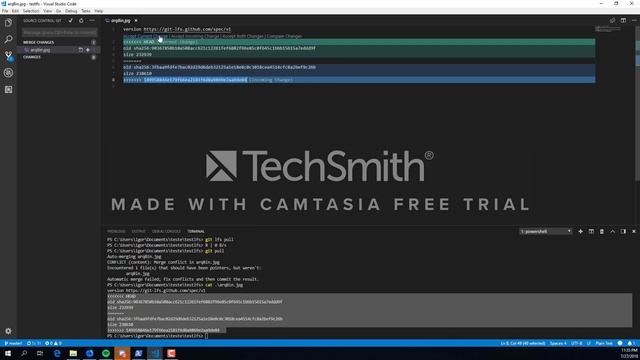Change indentation via Spaces: 4

click(558, 343)
